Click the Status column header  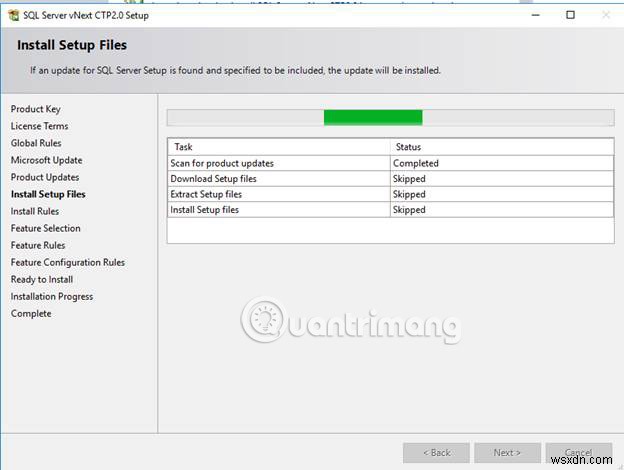(x=502, y=147)
